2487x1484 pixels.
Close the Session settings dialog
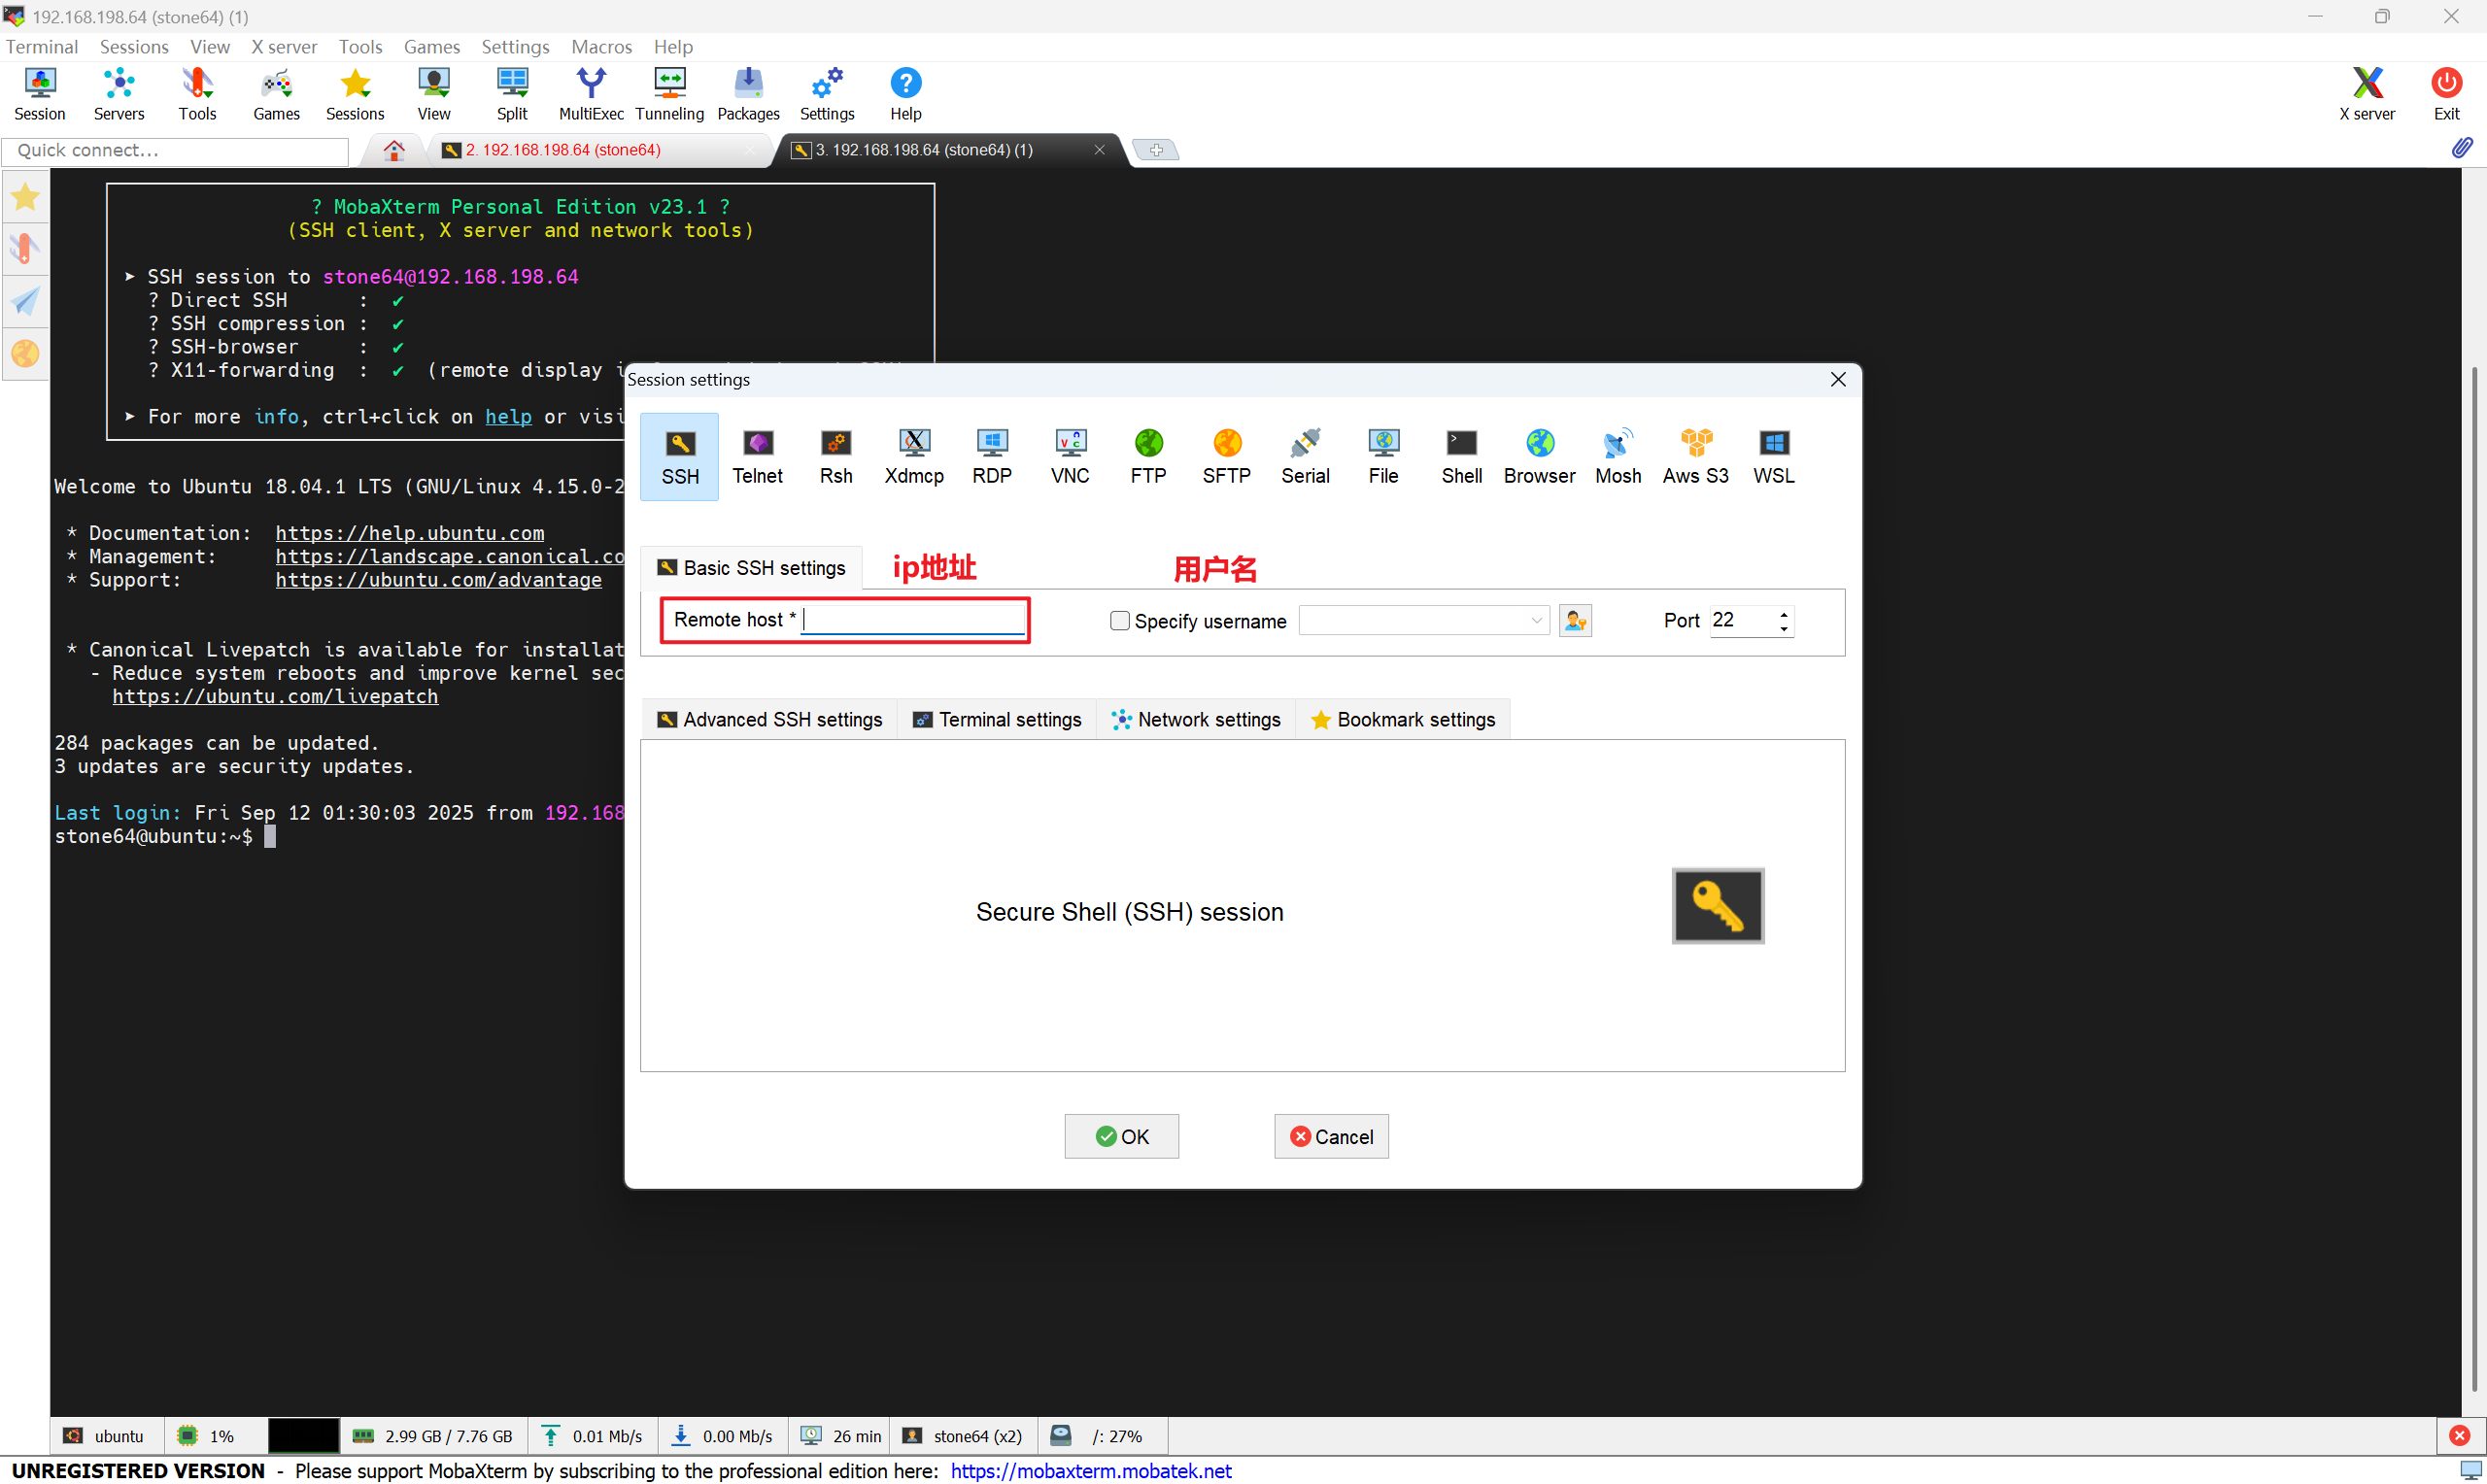[x=1838, y=379]
